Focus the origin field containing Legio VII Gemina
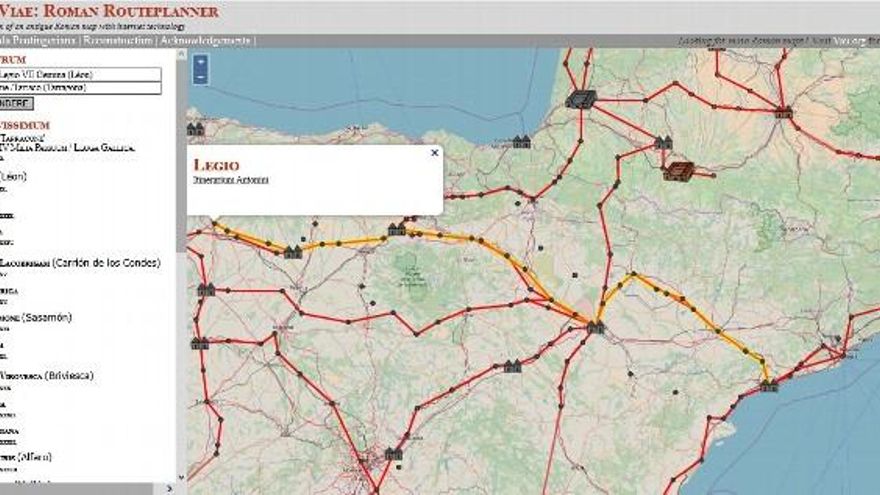 point(80,74)
